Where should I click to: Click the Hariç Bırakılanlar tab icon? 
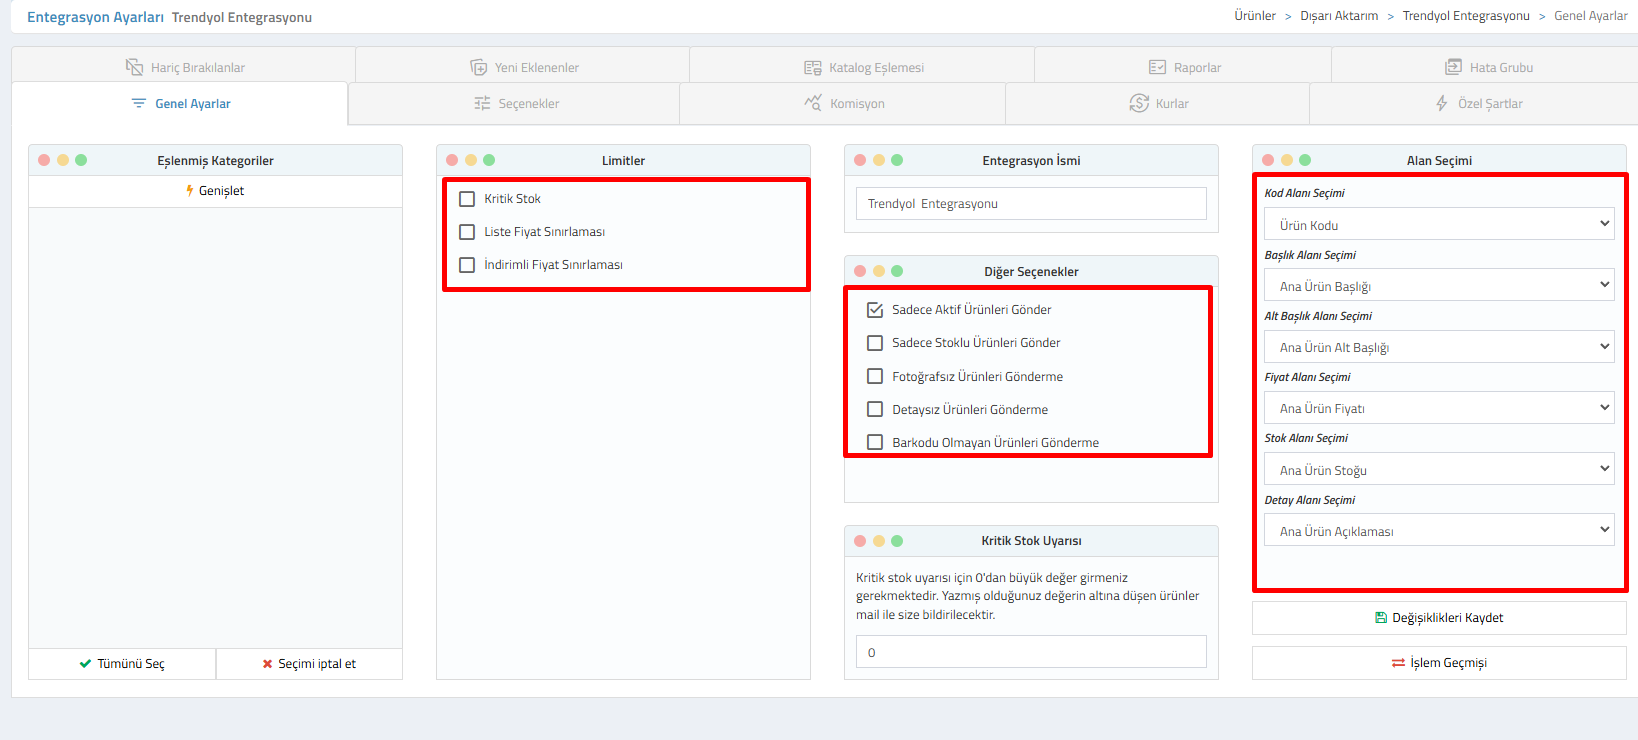pyautogui.click(x=134, y=67)
